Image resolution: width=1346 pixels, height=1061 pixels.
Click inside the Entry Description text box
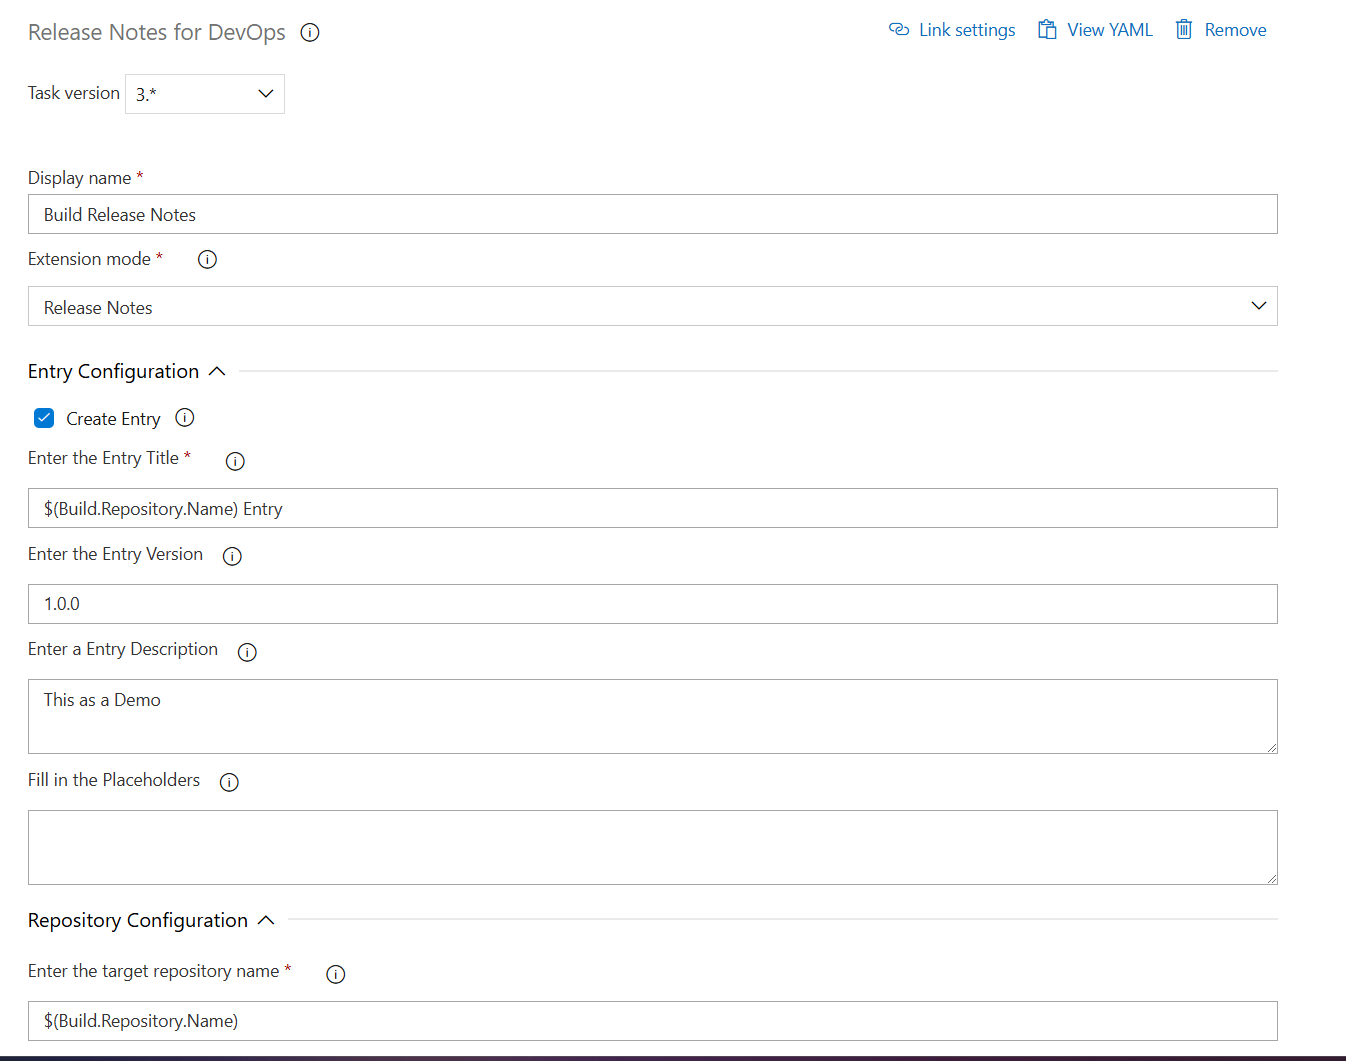tap(650, 716)
